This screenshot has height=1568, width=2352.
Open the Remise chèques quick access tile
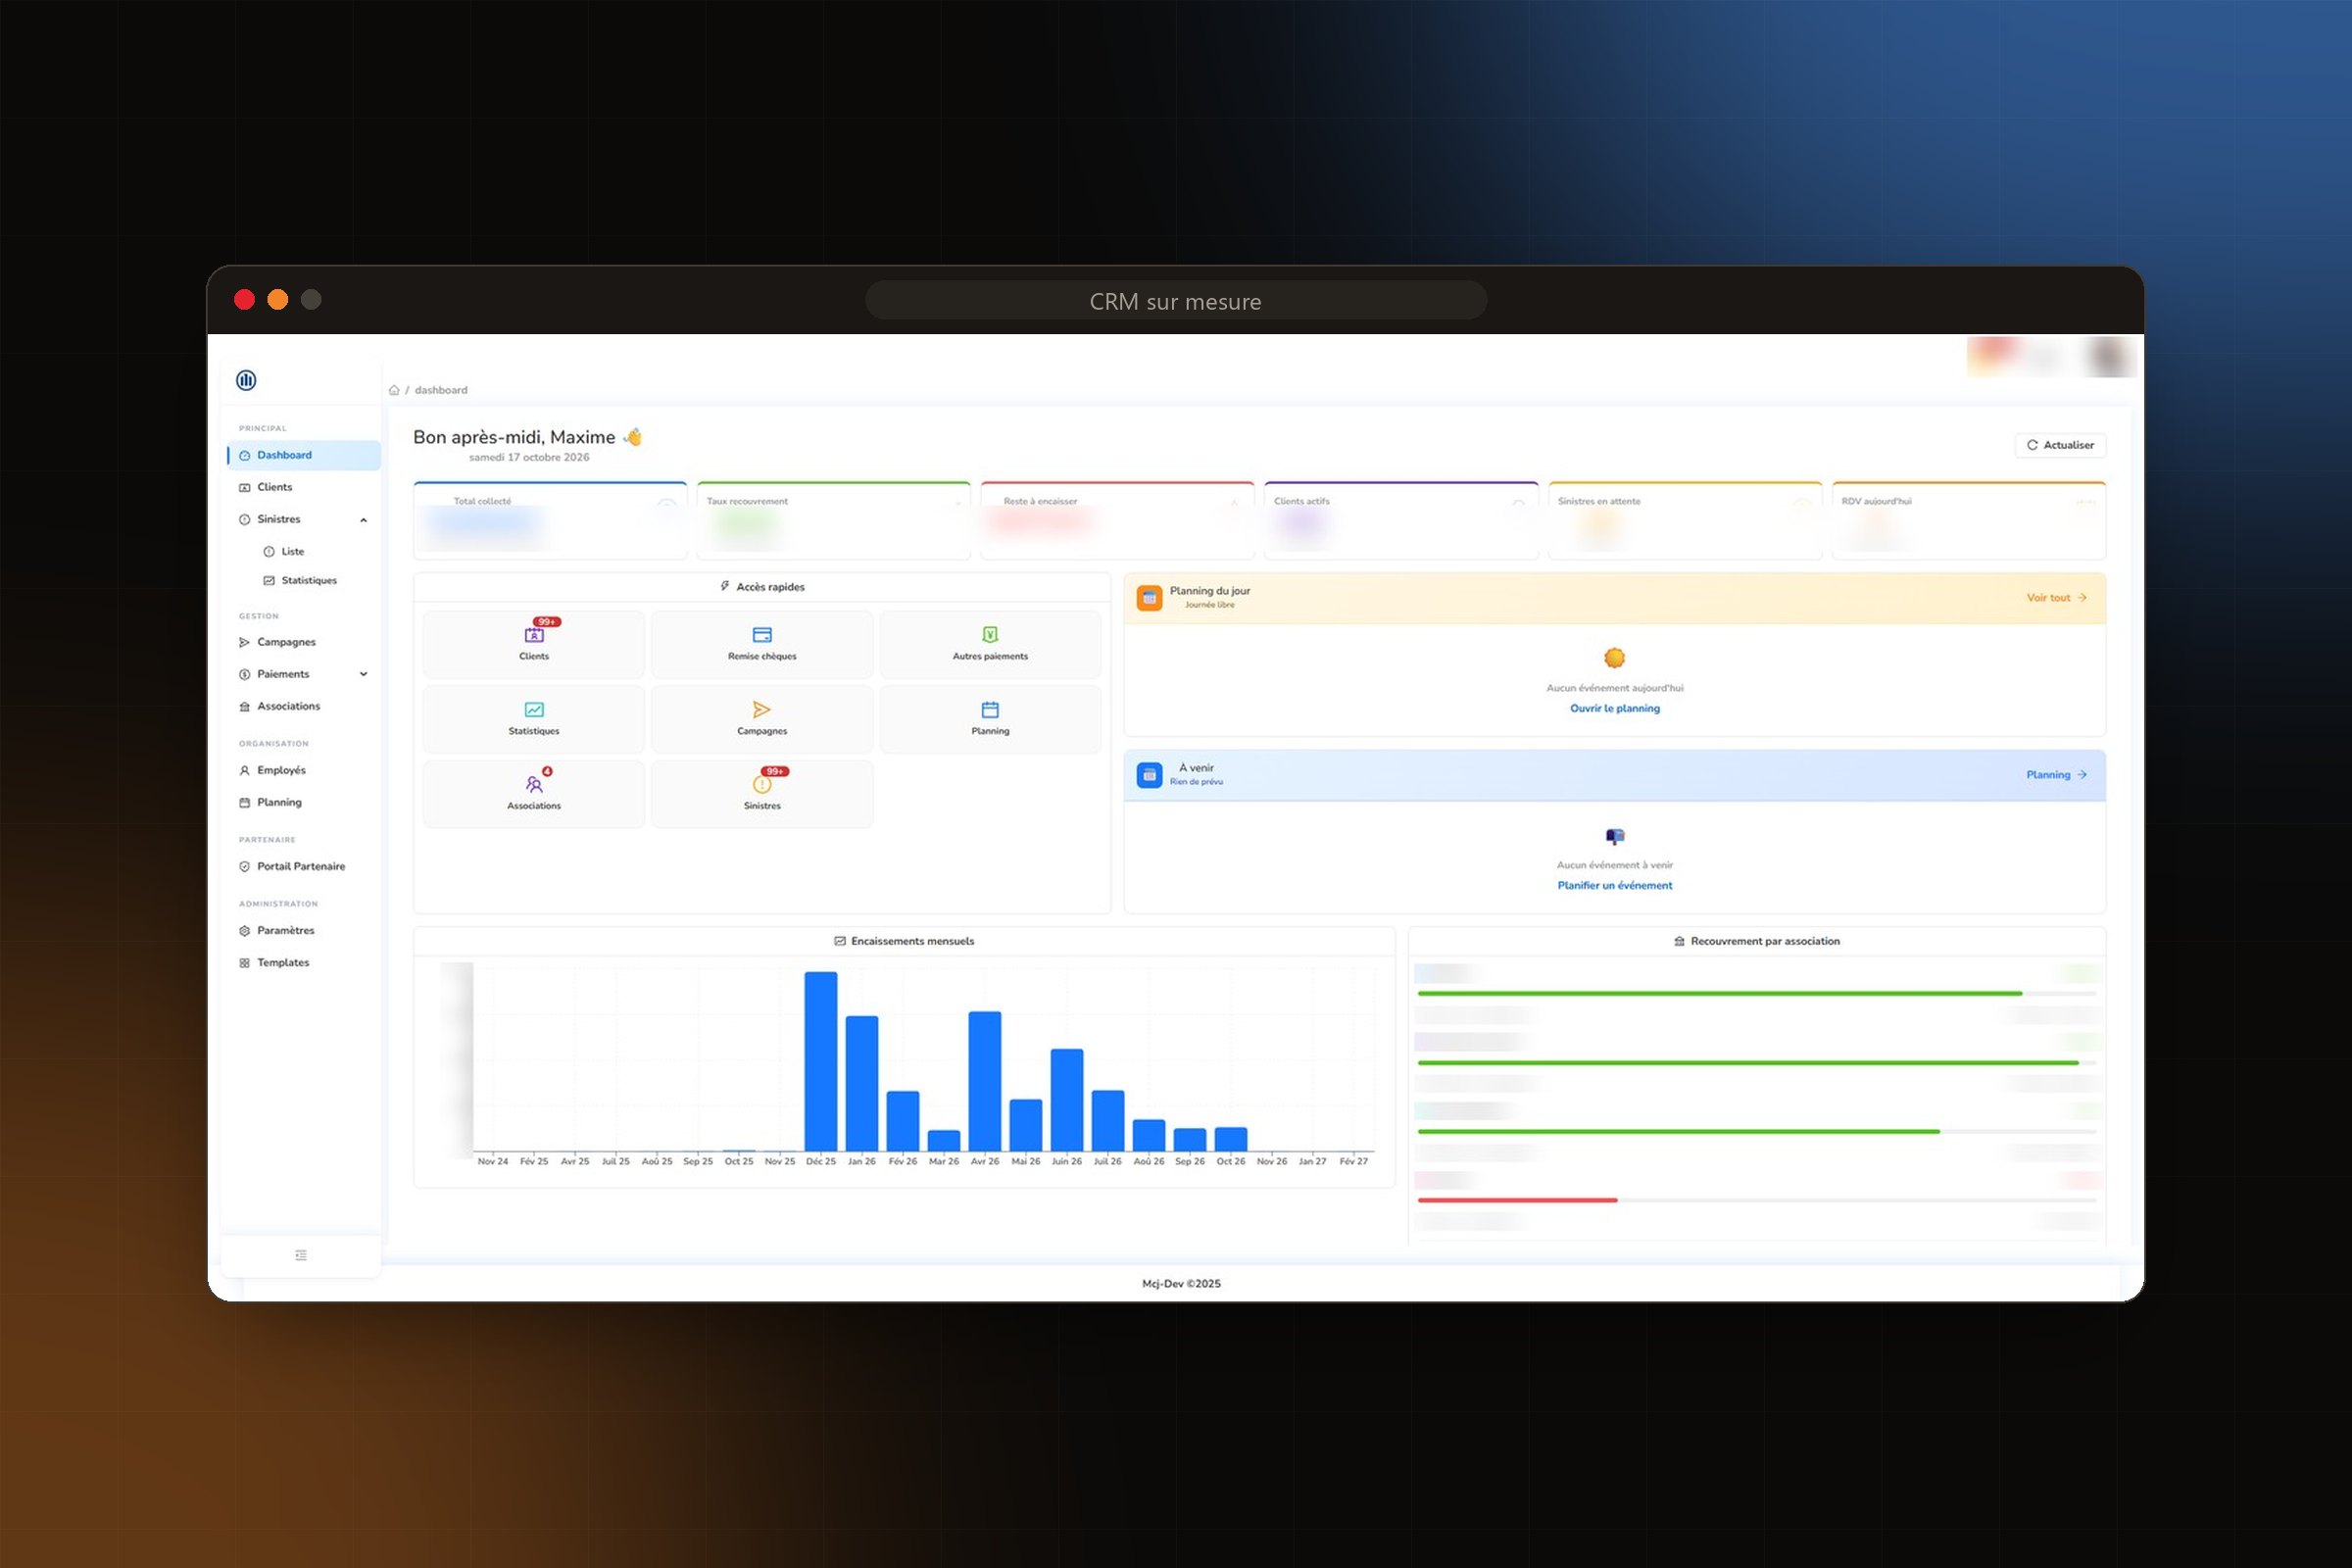click(x=762, y=644)
